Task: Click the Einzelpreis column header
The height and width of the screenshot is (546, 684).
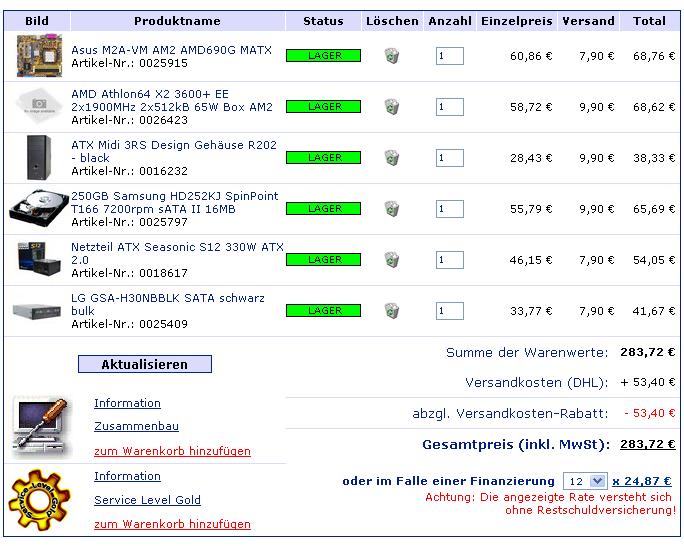Action: (x=517, y=21)
